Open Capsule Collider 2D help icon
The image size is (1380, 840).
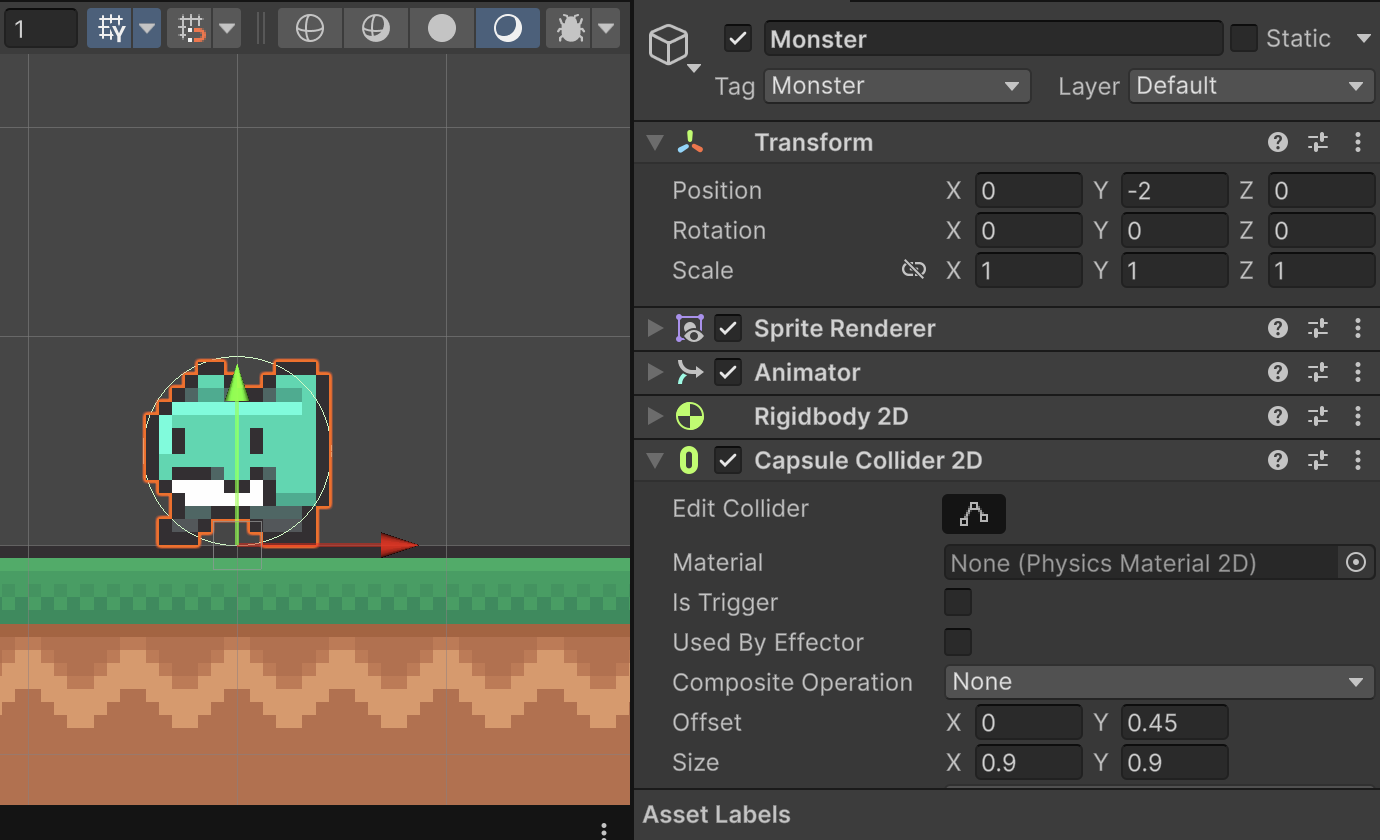[x=1277, y=460]
